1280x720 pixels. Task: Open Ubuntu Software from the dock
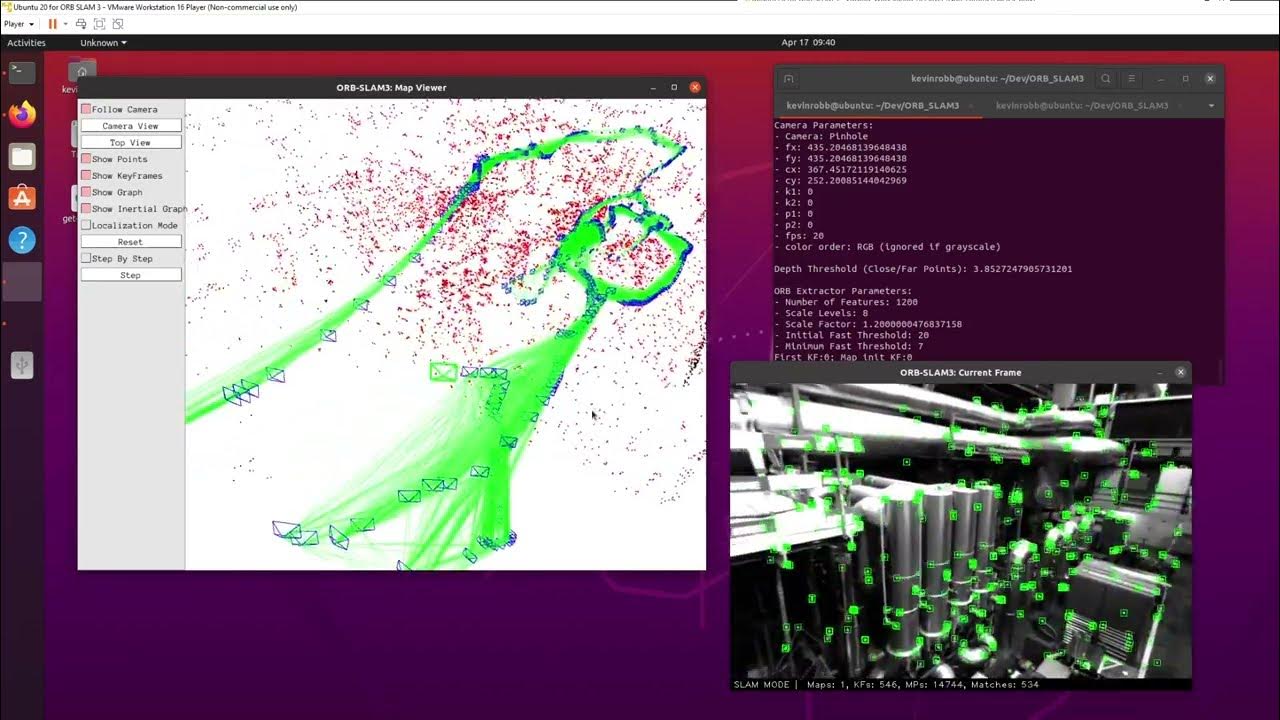(22, 198)
